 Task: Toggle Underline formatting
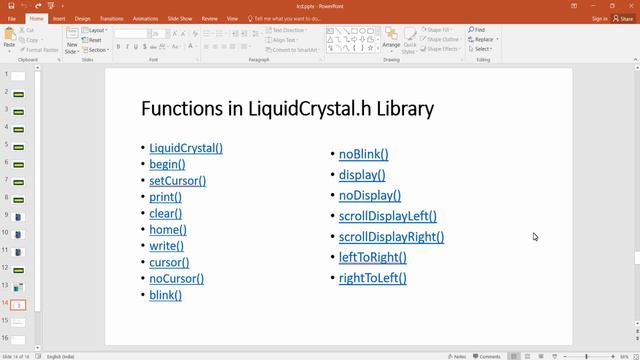[136, 47]
